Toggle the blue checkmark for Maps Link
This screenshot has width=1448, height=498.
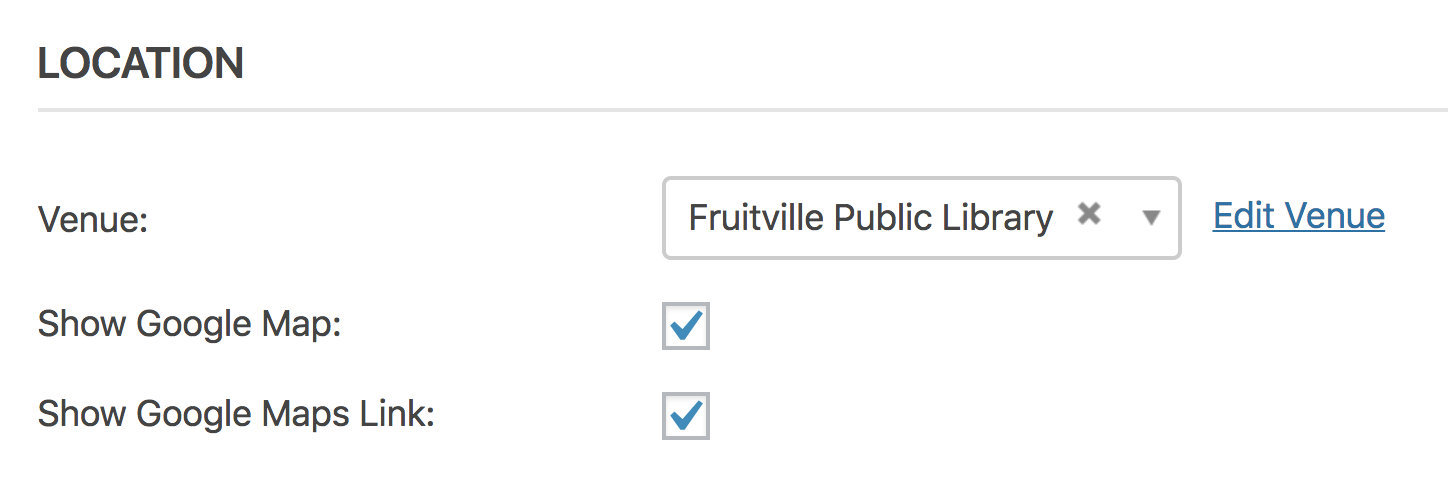point(686,415)
